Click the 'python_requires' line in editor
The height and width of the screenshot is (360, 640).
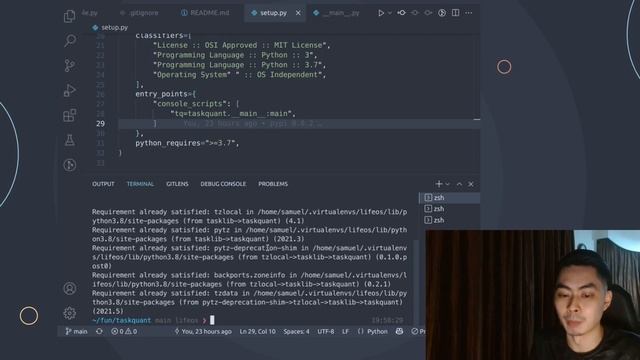187,143
